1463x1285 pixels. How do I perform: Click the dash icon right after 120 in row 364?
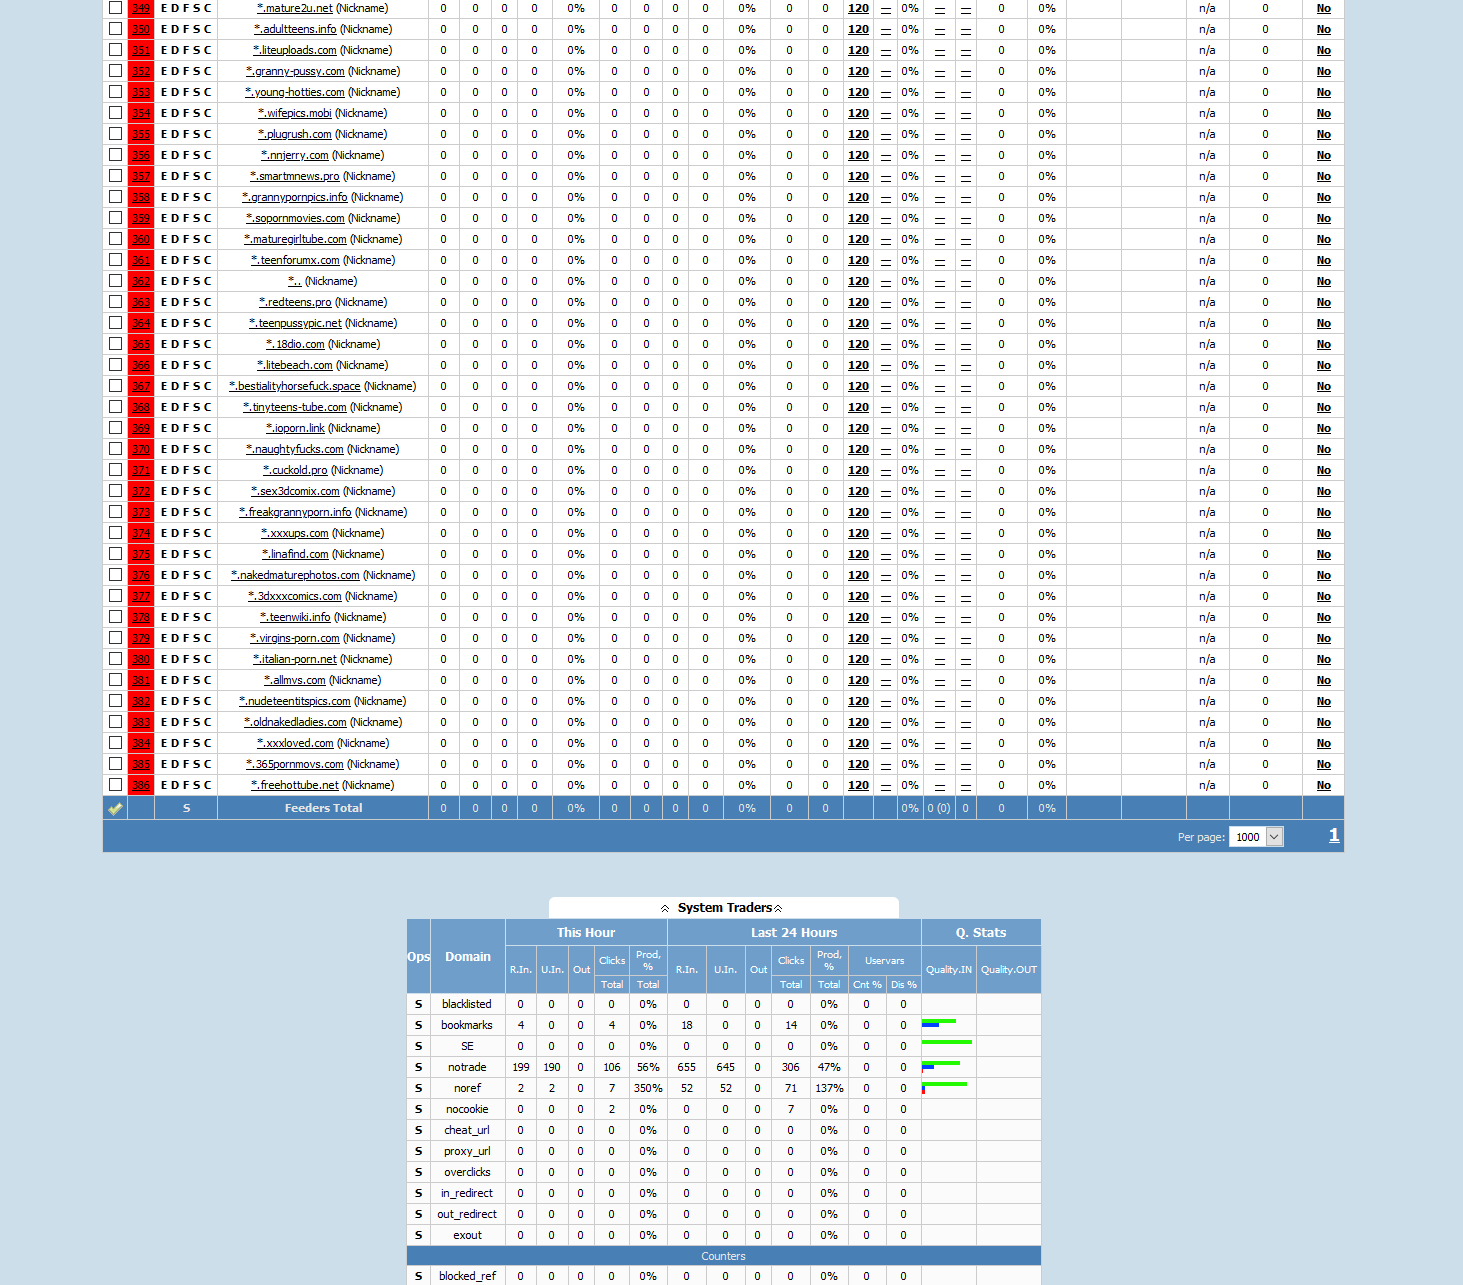pyautogui.click(x=886, y=324)
